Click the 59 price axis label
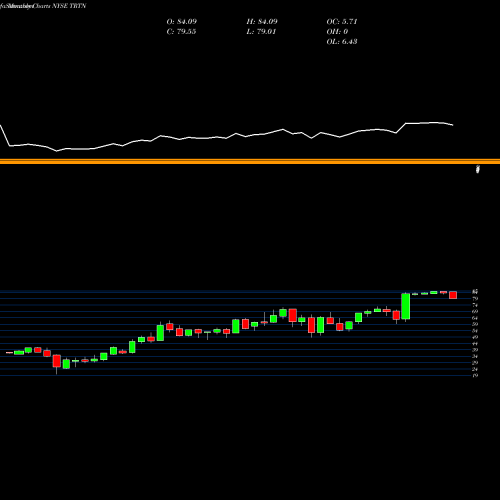The height and width of the screenshot is (500, 500). click(475, 324)
